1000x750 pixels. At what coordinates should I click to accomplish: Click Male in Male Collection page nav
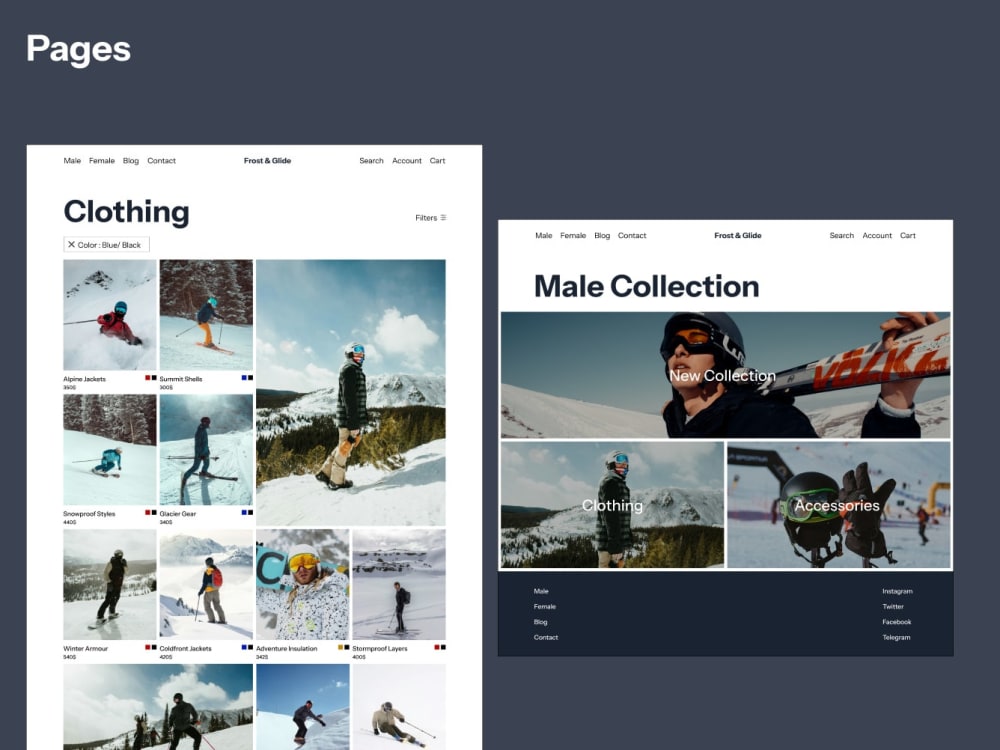coord(543,235)
